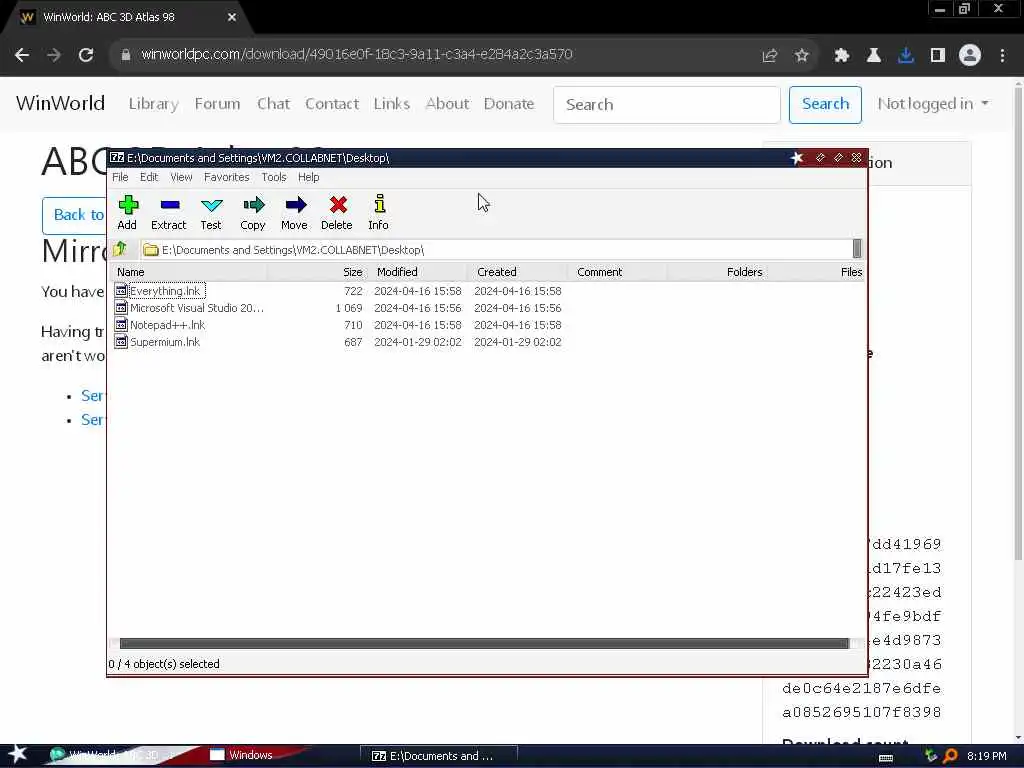Open the Contact link on WinWorld
This screenshot has height=768, width=1024.
tap(332, 104)
